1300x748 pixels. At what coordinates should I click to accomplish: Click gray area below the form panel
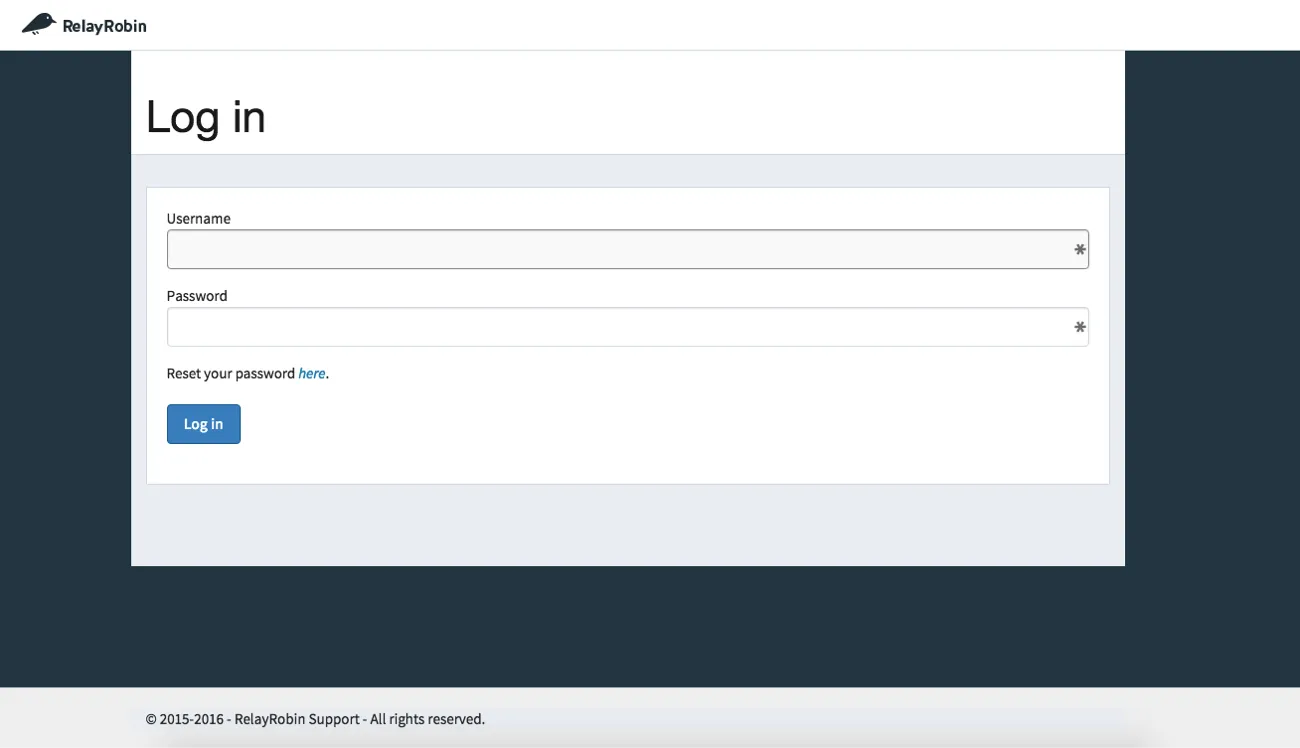[x=627, y=525]
